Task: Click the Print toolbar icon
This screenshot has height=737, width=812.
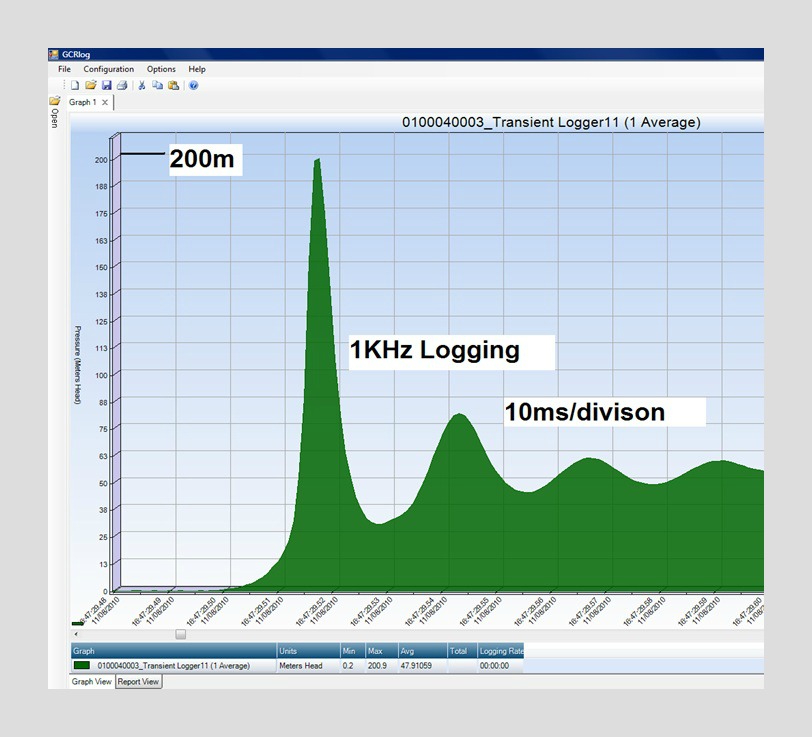Action: 122,86
